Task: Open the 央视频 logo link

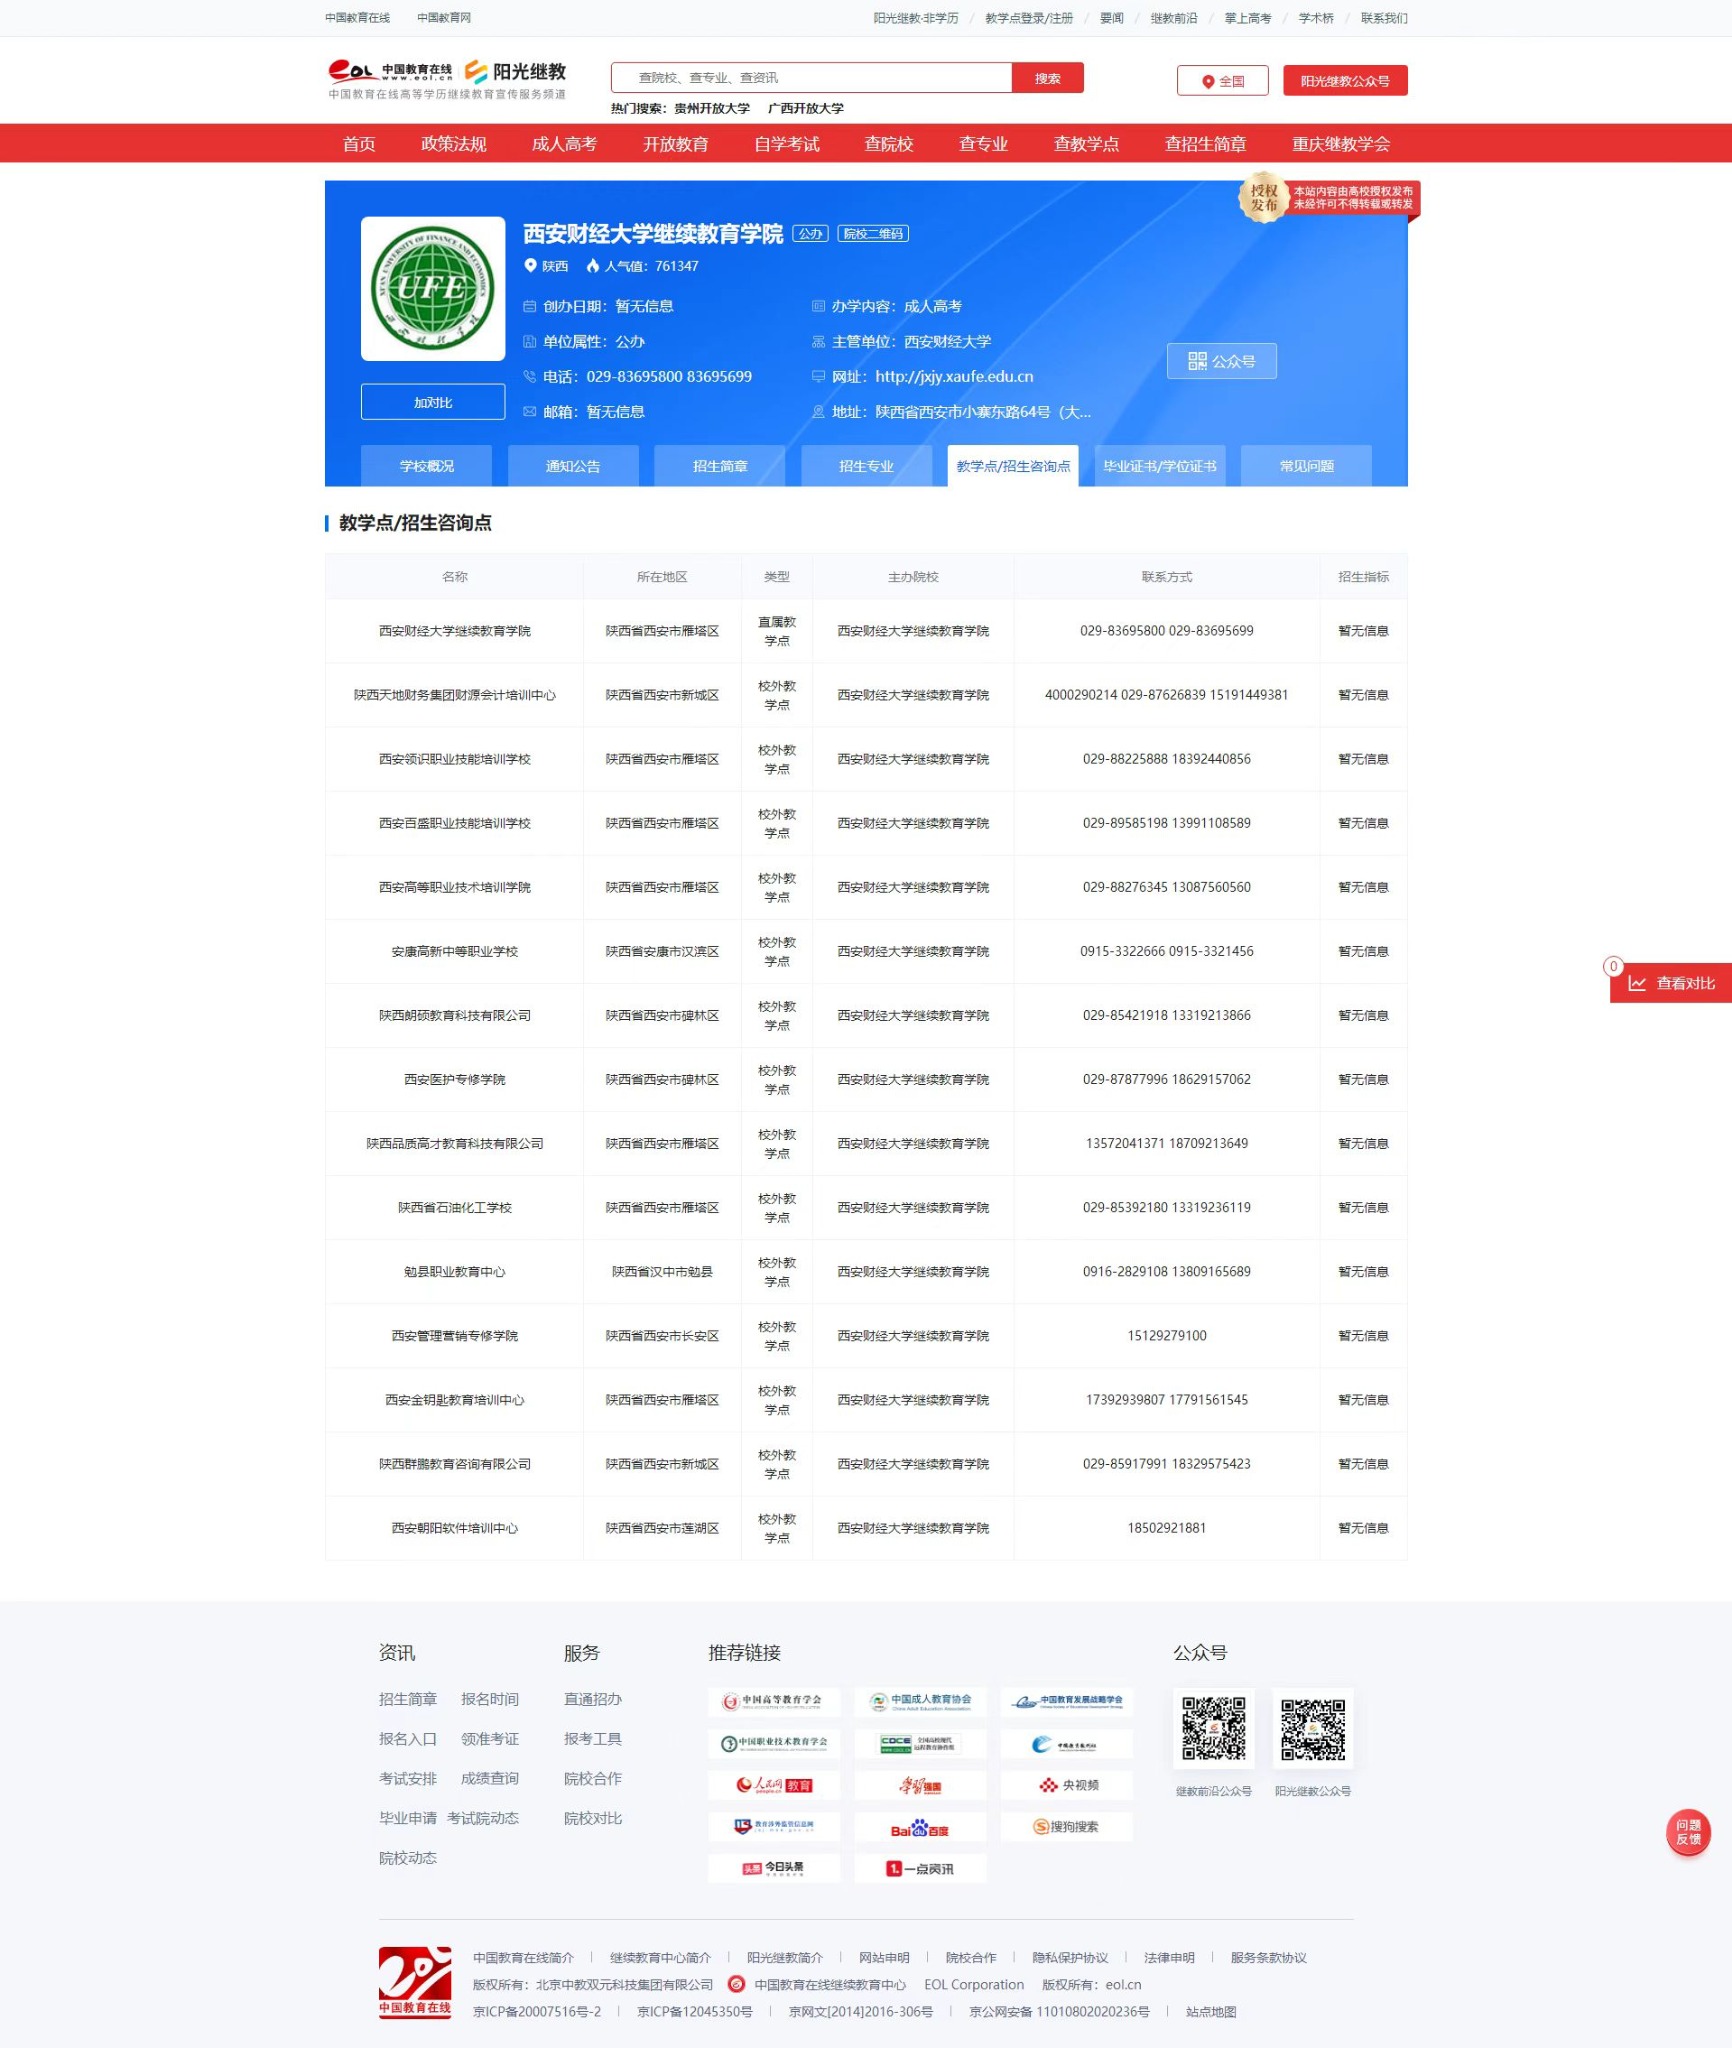Action: (1066, 1785)
